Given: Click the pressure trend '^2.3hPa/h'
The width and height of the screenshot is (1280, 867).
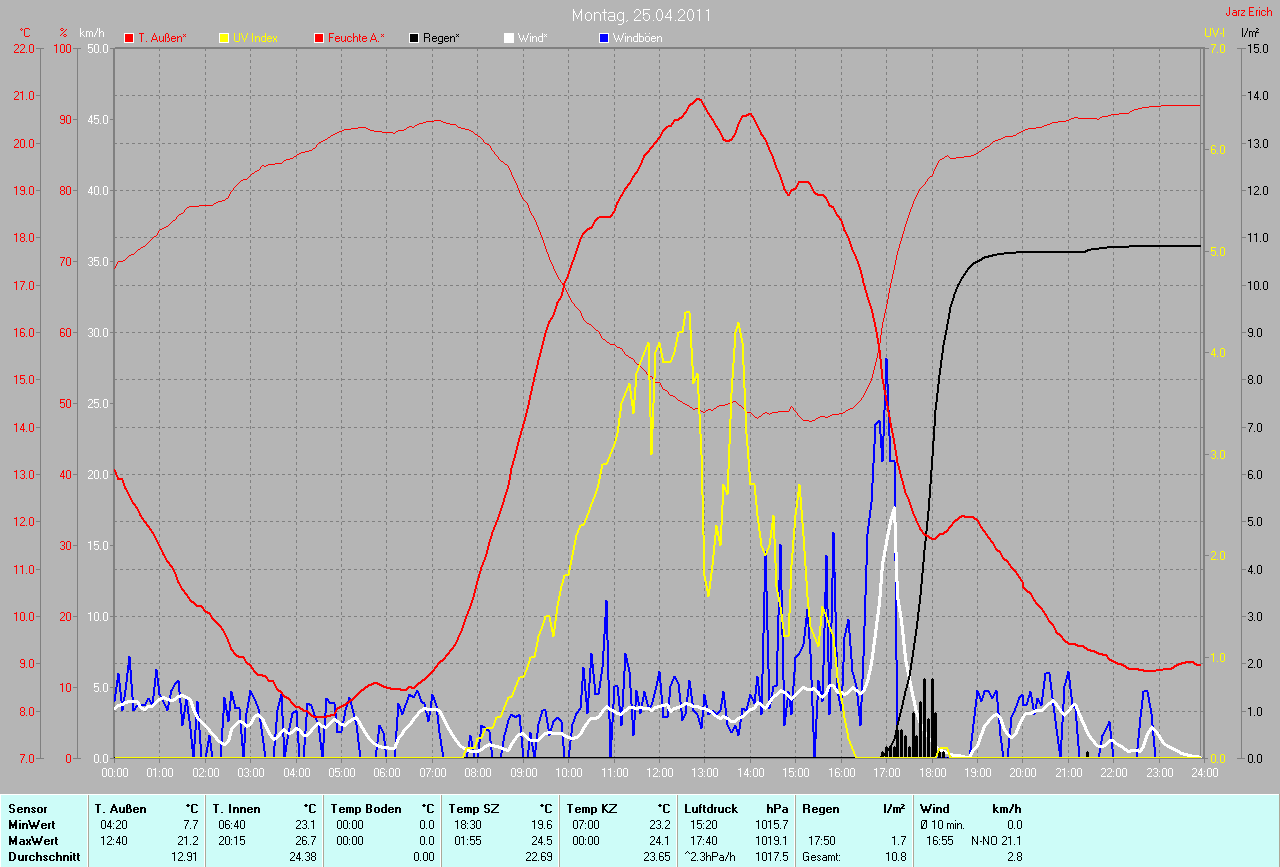Looking at the screenshot, I should point(711,857).
